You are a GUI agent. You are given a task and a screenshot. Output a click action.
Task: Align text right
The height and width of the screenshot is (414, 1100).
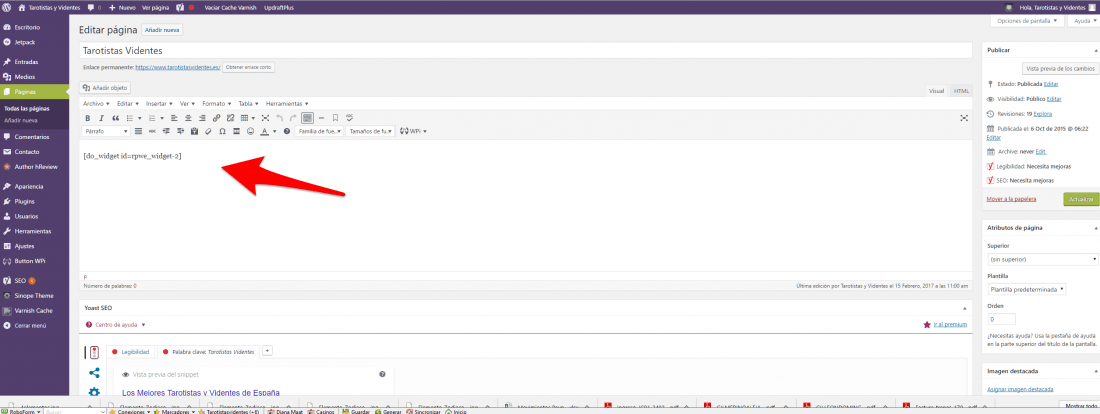tap(202, 118)
